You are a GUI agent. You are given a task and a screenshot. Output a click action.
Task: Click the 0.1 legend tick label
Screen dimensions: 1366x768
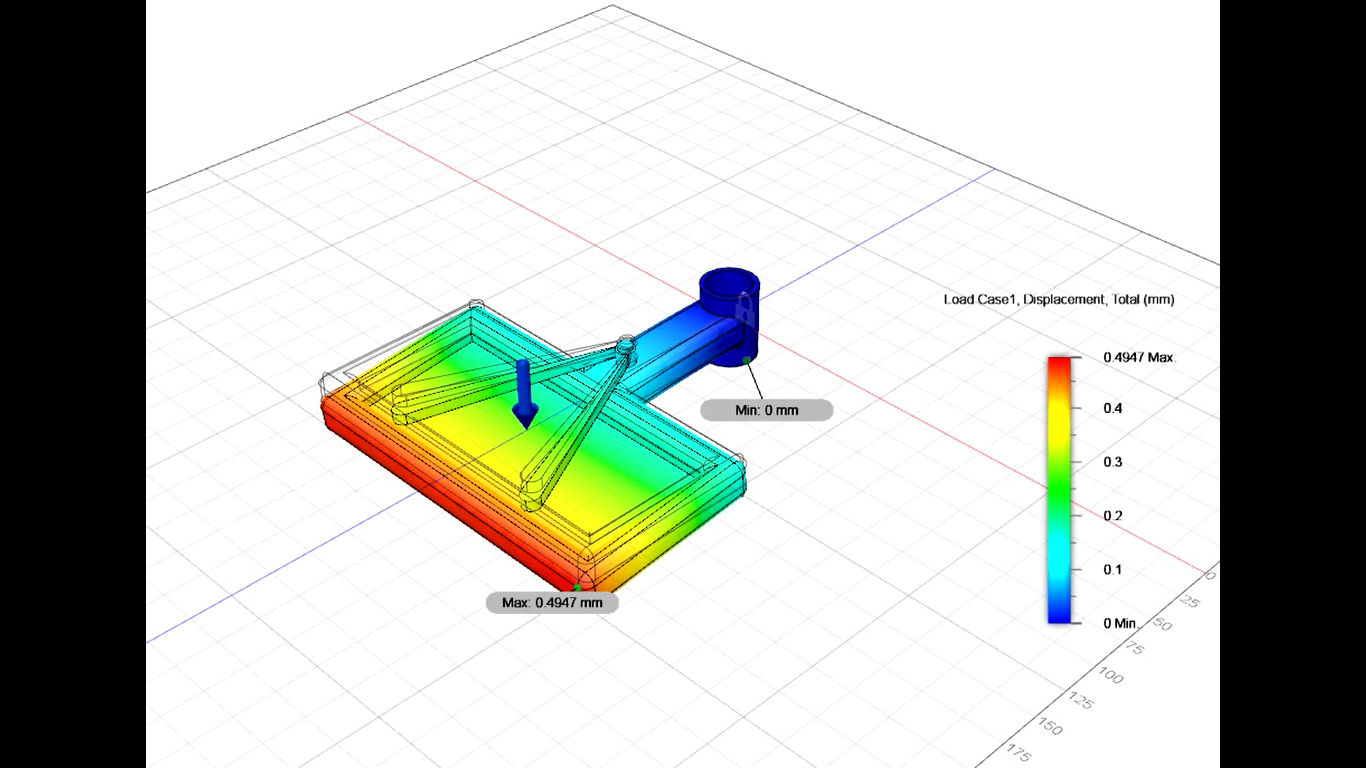point(1112,569)
